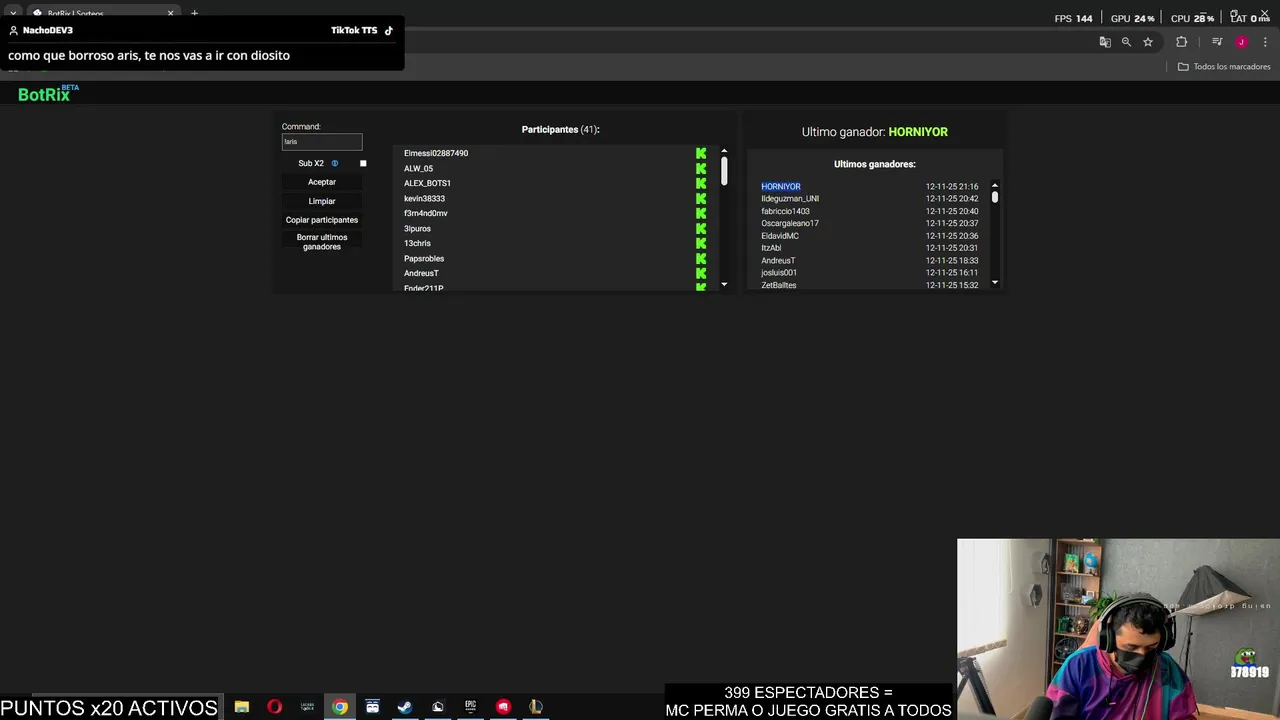Focus the Command input field
The height and width of the screenshot is (720, 1280).
[x=322, y=142]
